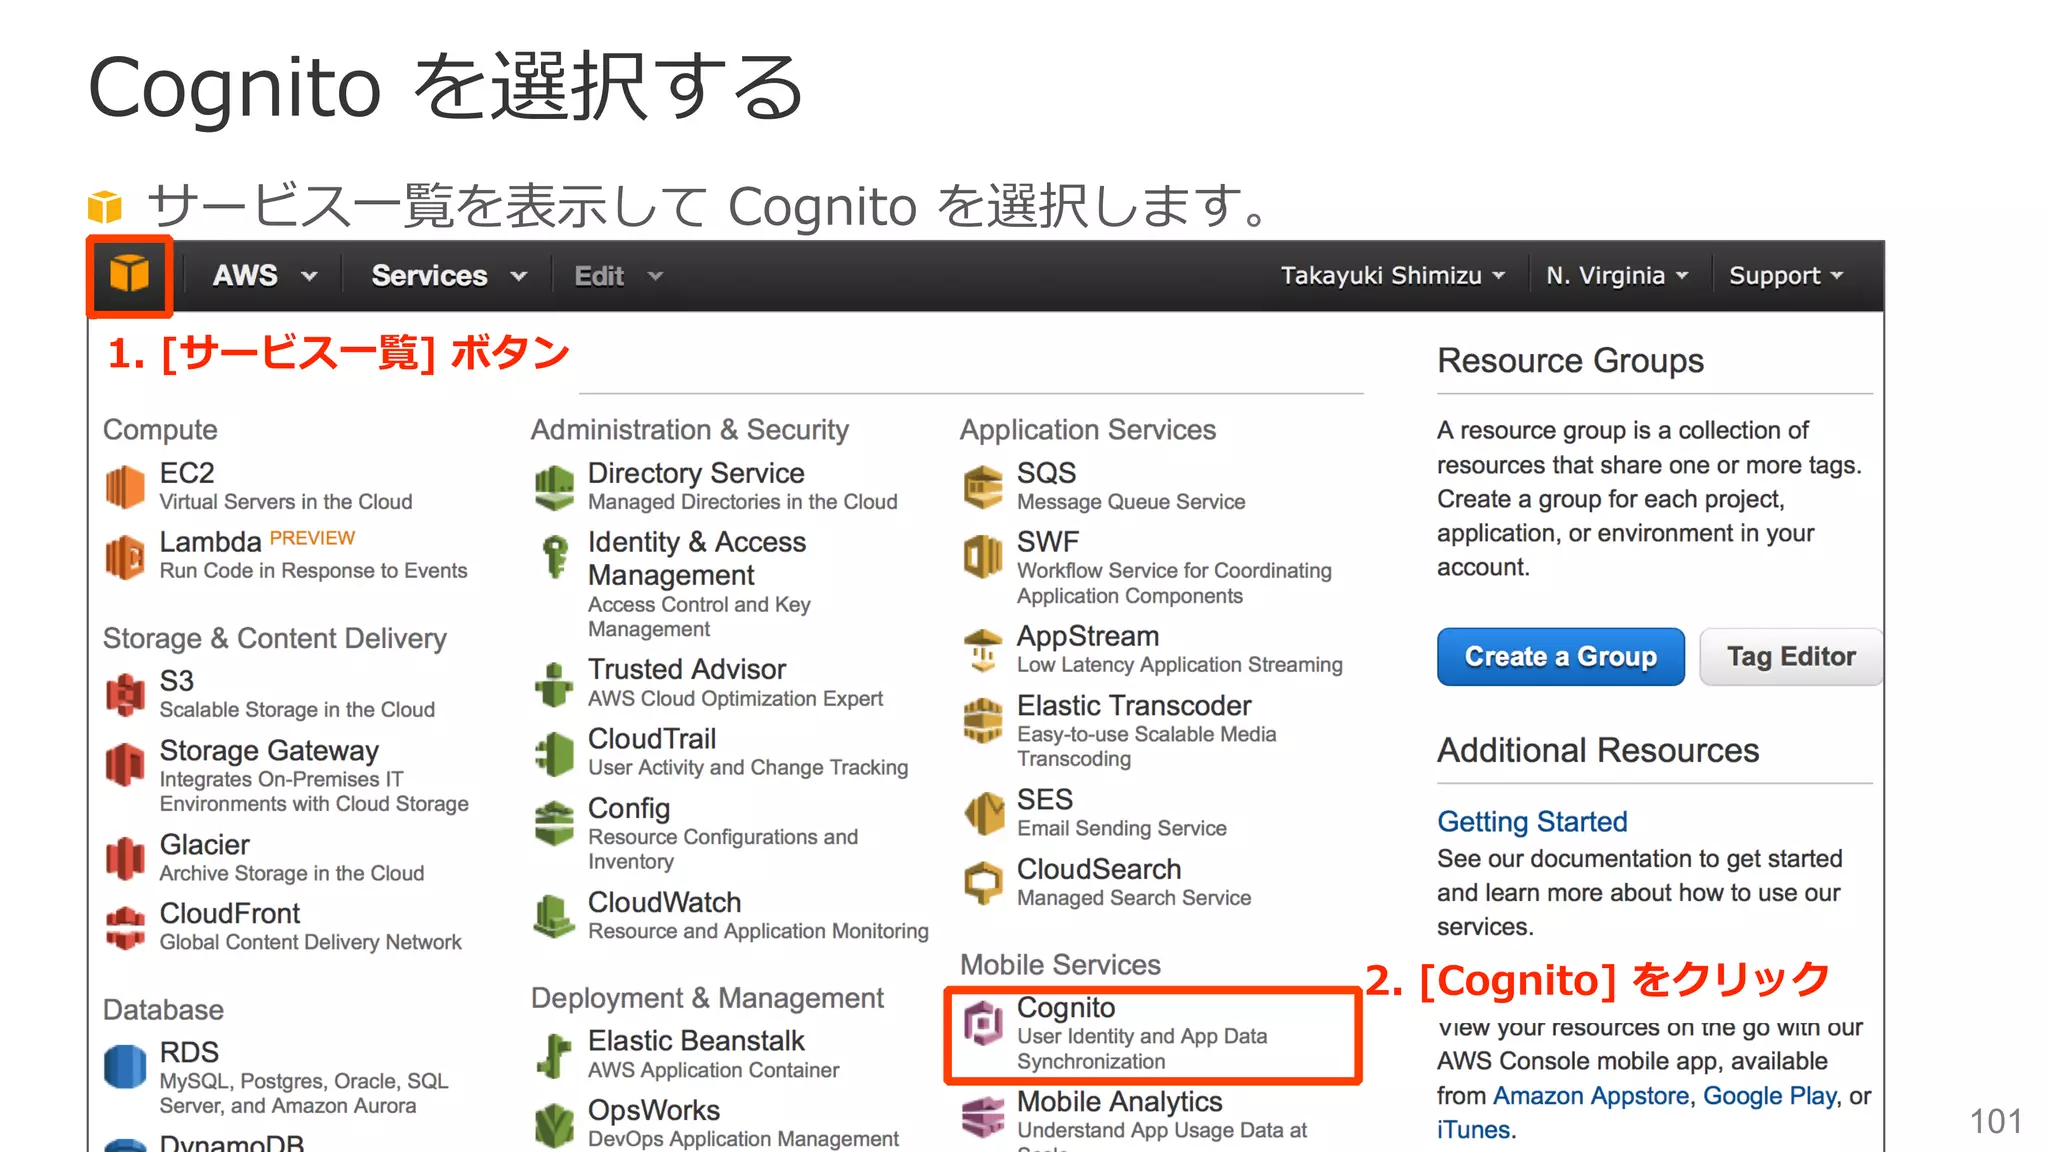Select the CloudFront service name
Viewport: 2048px width, 1152px height.
tap(229, 914)
